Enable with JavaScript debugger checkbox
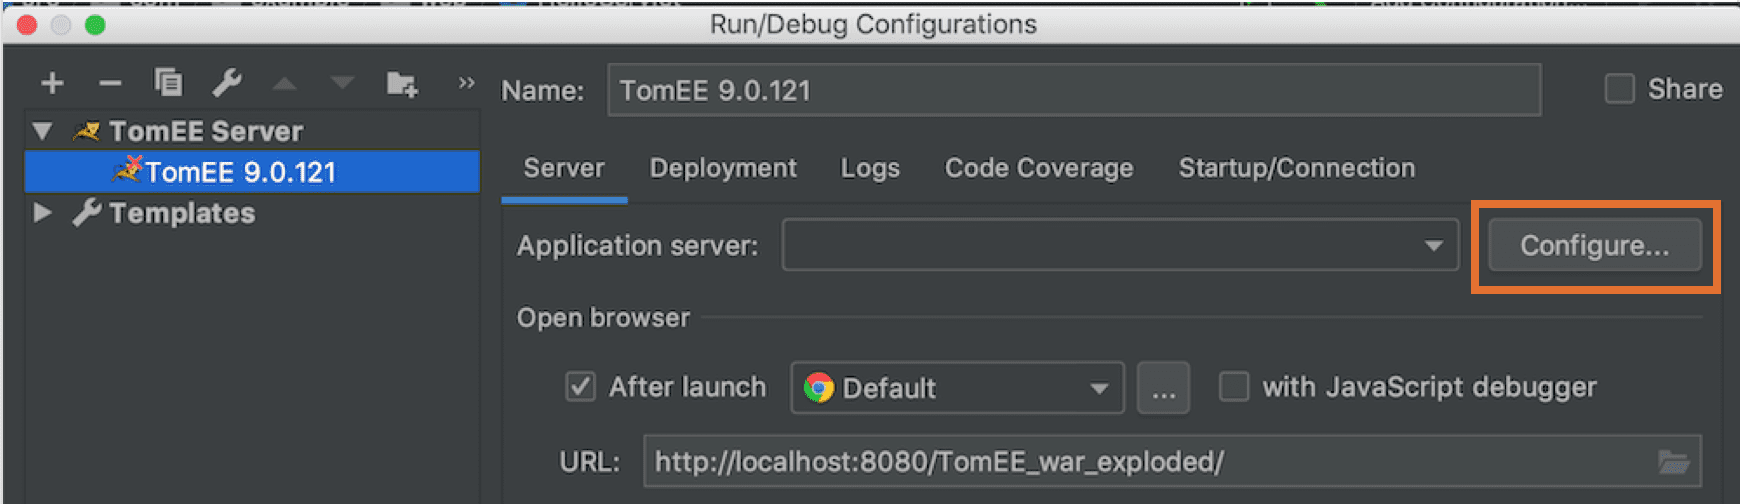1740x504 pixels. (1234, 387)
